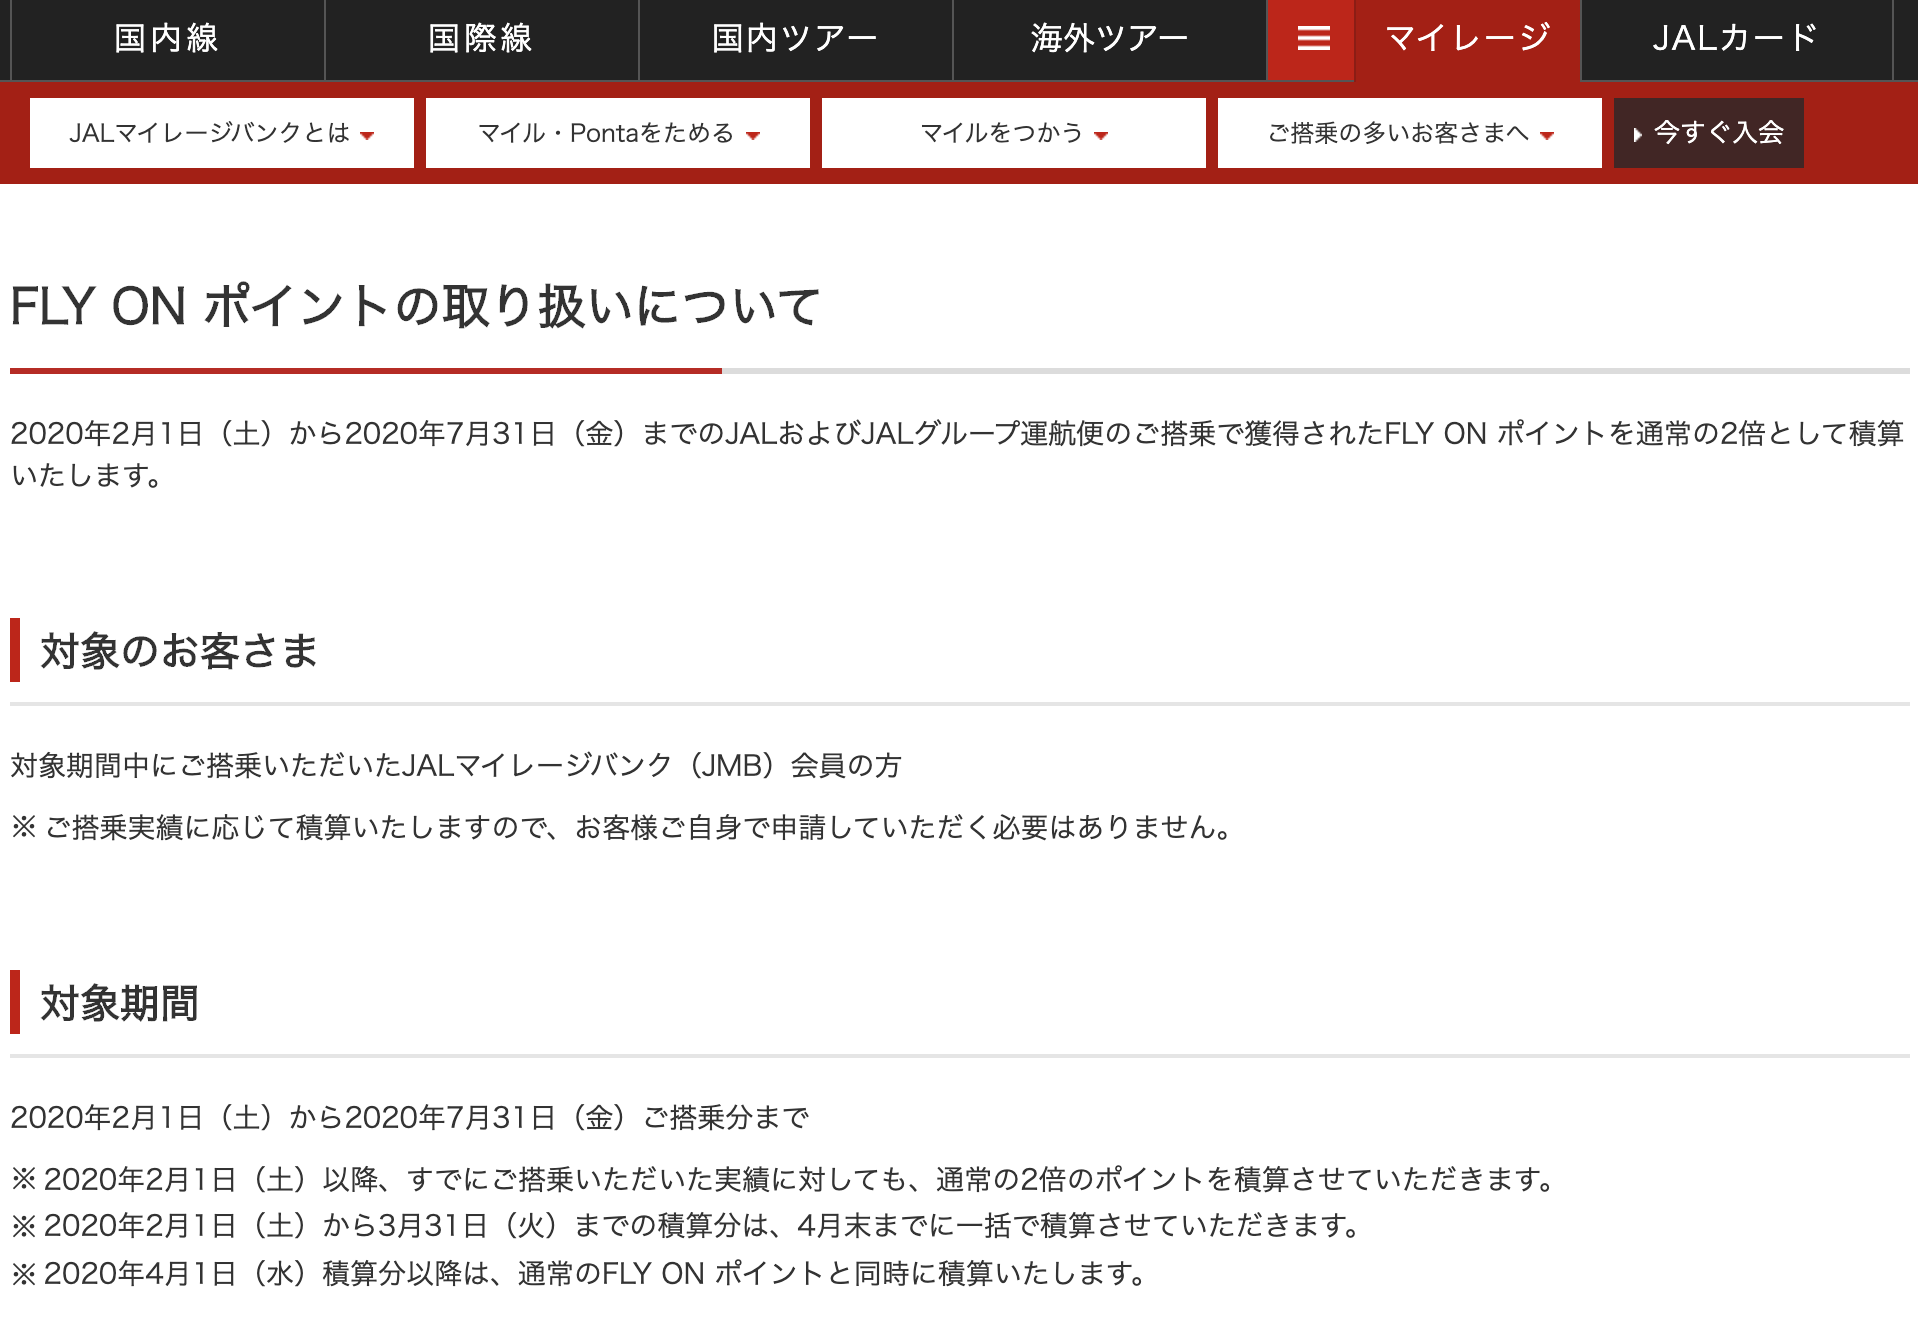1918x1332 pixels.
Task: Select the 国内ツアー tab
Action: (795, 39)
